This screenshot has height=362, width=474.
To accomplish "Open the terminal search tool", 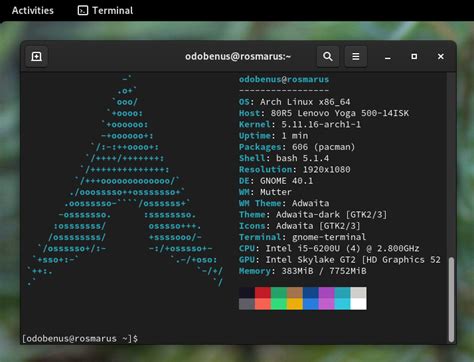I will pos(328,56).
